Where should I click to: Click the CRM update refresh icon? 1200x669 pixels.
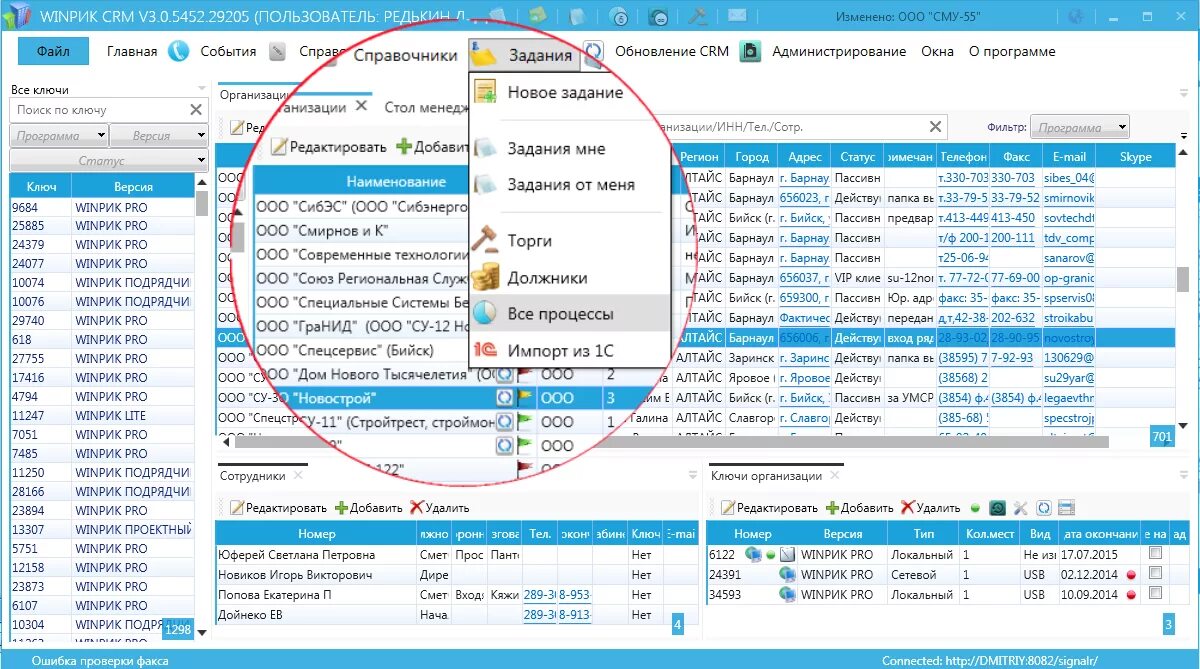tap(594, 53)
